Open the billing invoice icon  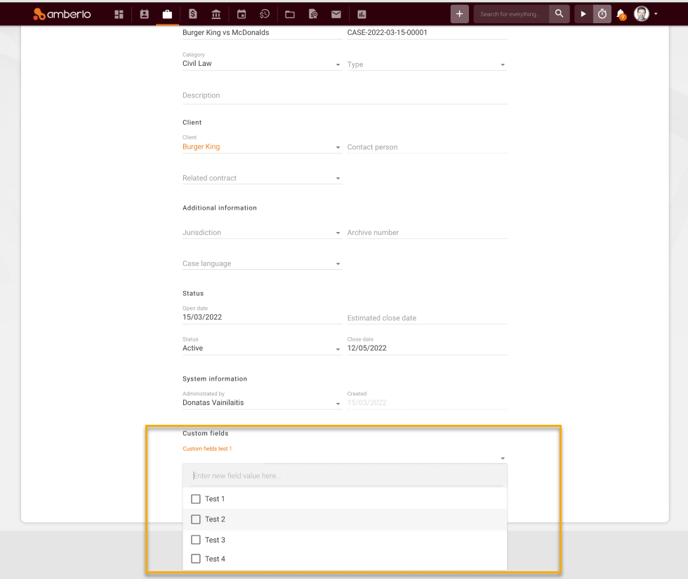[193, 14]
